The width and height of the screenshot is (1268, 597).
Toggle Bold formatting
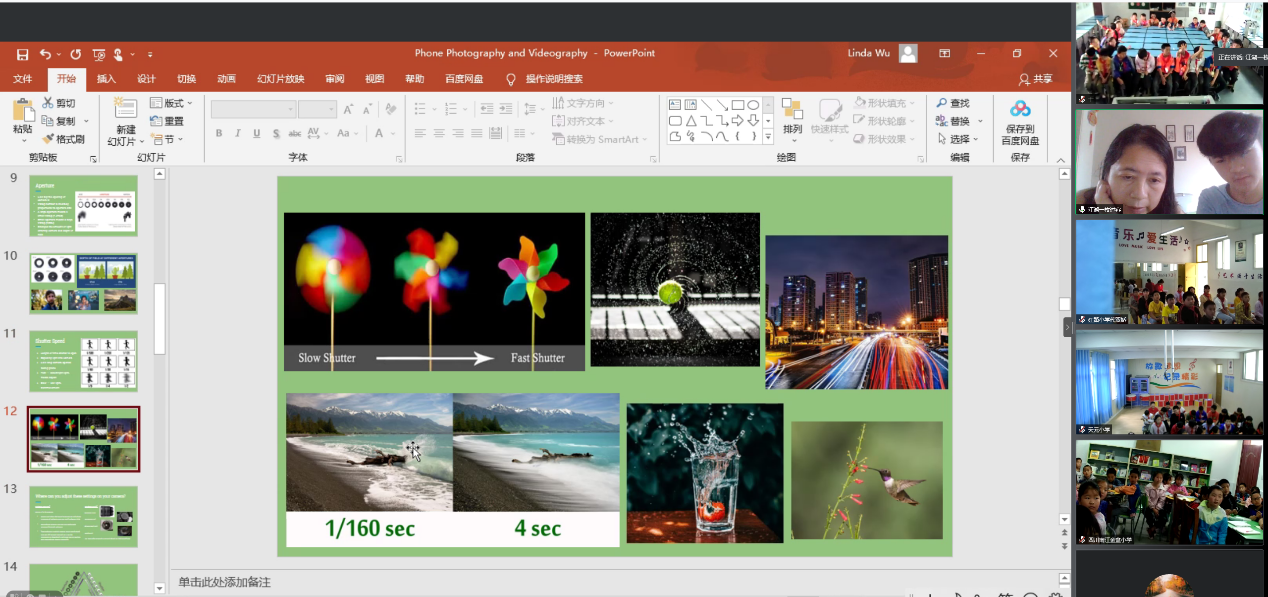point(219,134)
